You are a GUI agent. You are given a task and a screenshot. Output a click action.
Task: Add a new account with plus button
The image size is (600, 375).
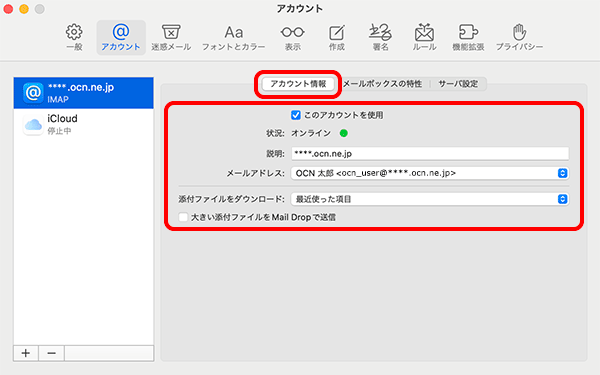pos(26,353)
